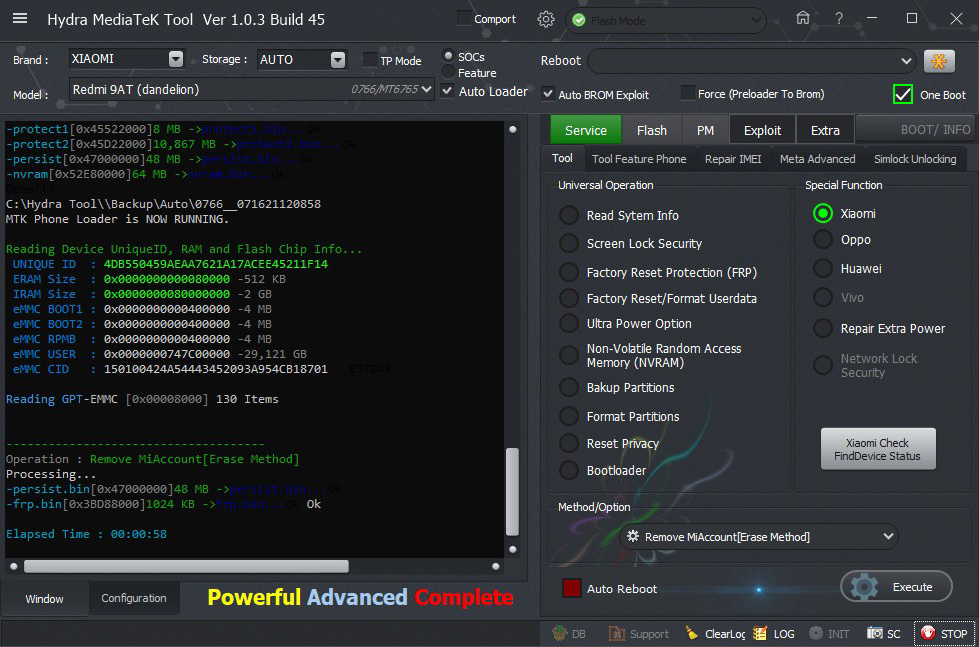Screen dimensions: 979x647
Task: Enable the TP Mode checkbox
Action: tap(371, 60)
